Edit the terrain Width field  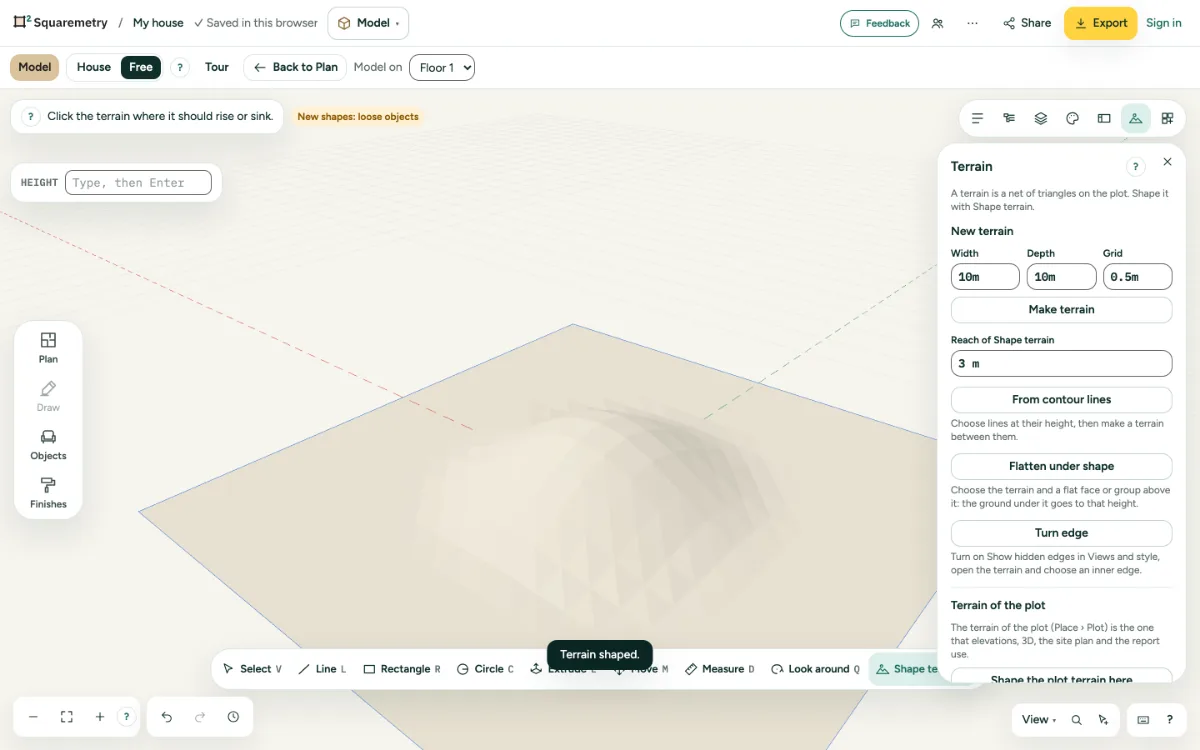click(x=985, y=277)
